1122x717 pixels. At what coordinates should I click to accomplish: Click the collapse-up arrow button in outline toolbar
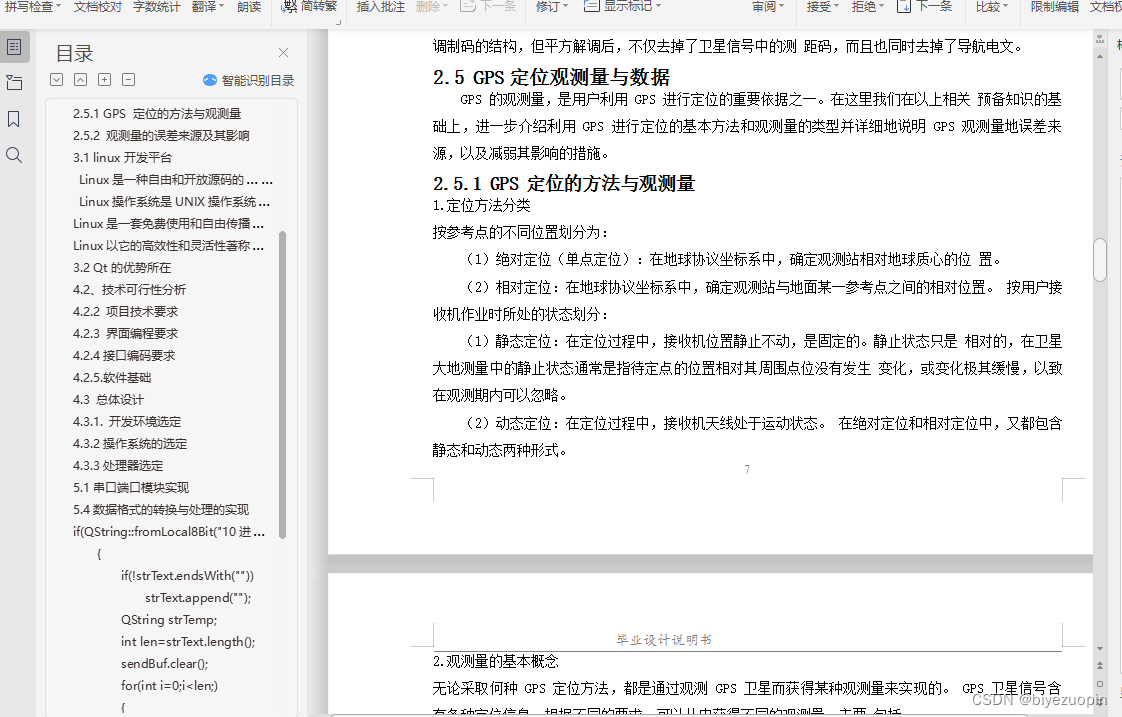(81, 79)
